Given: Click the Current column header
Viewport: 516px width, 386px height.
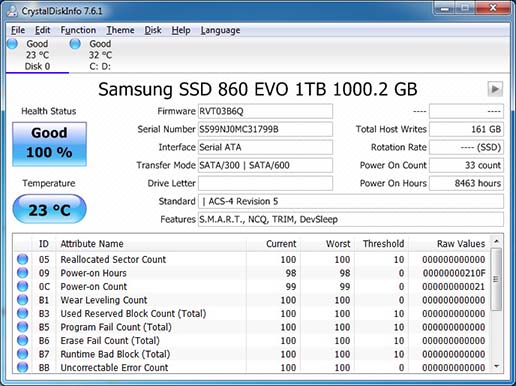Looking at the screenshot, I should tap(273, 244).
